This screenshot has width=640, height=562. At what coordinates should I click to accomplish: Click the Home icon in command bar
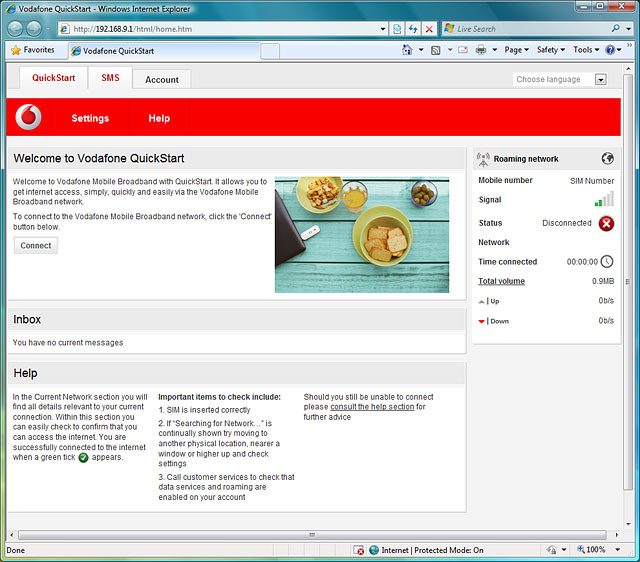[x=407, y=50]
